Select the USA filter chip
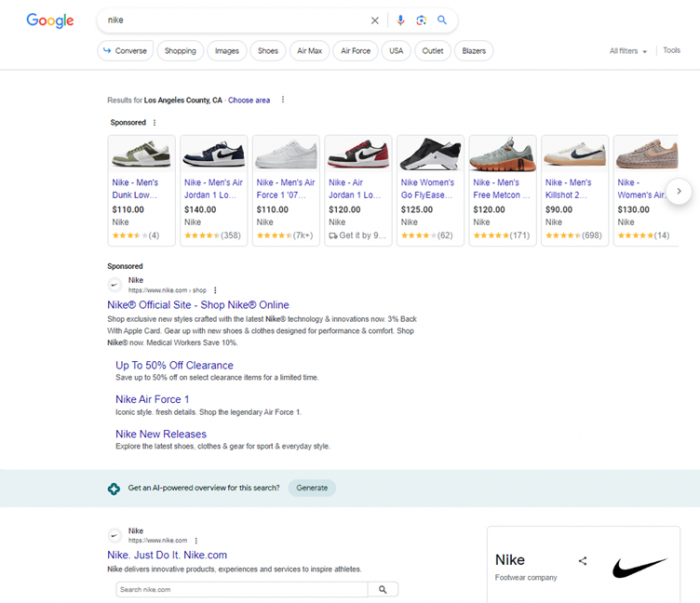Viewport: 700px width, 603px height. point(396,50)
